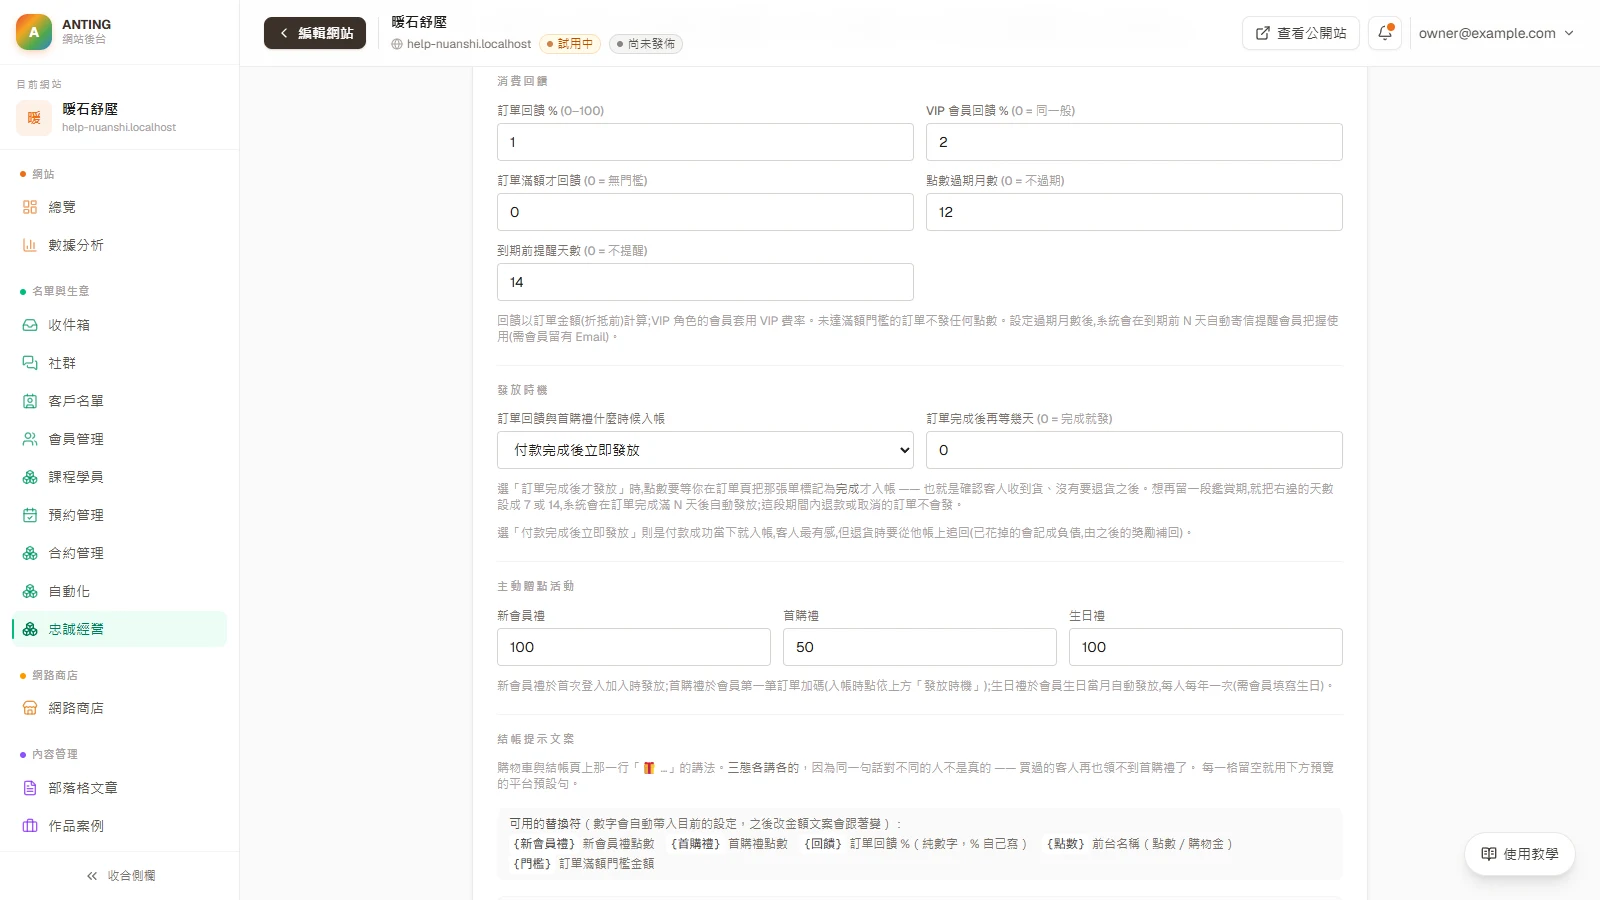Open 會員管理 menu item

[x=120, y=439]
